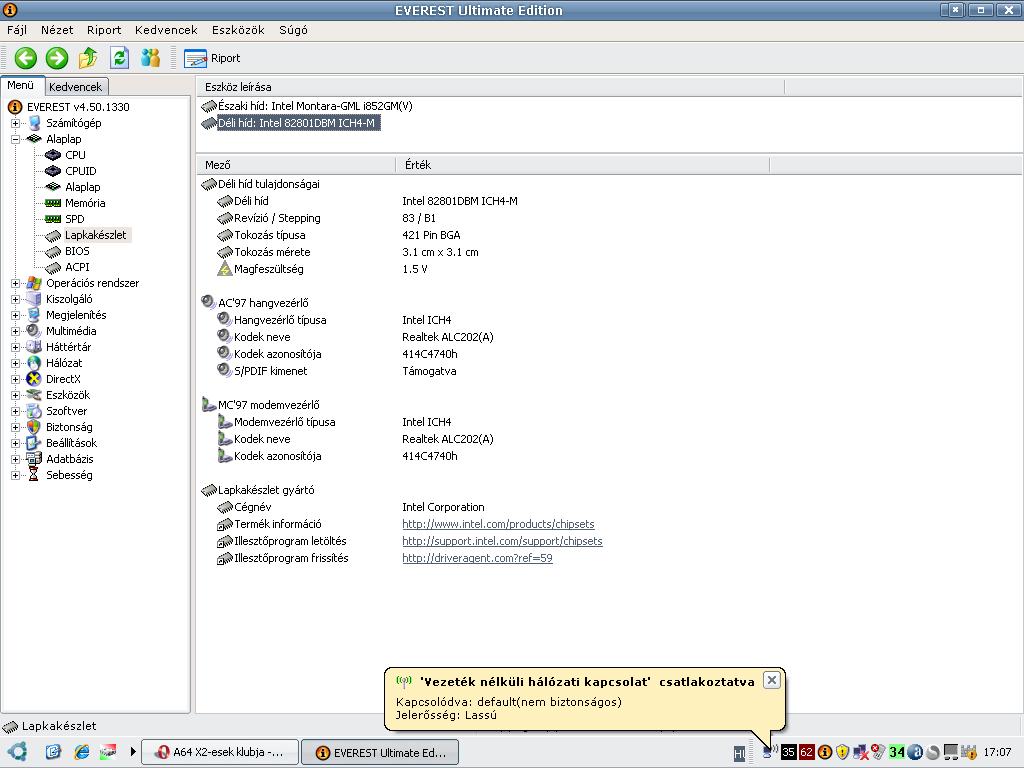Click the Adatbázis database icon in the tree
The height and width of the screenshot is (768, 1024).
click(34, 459)
